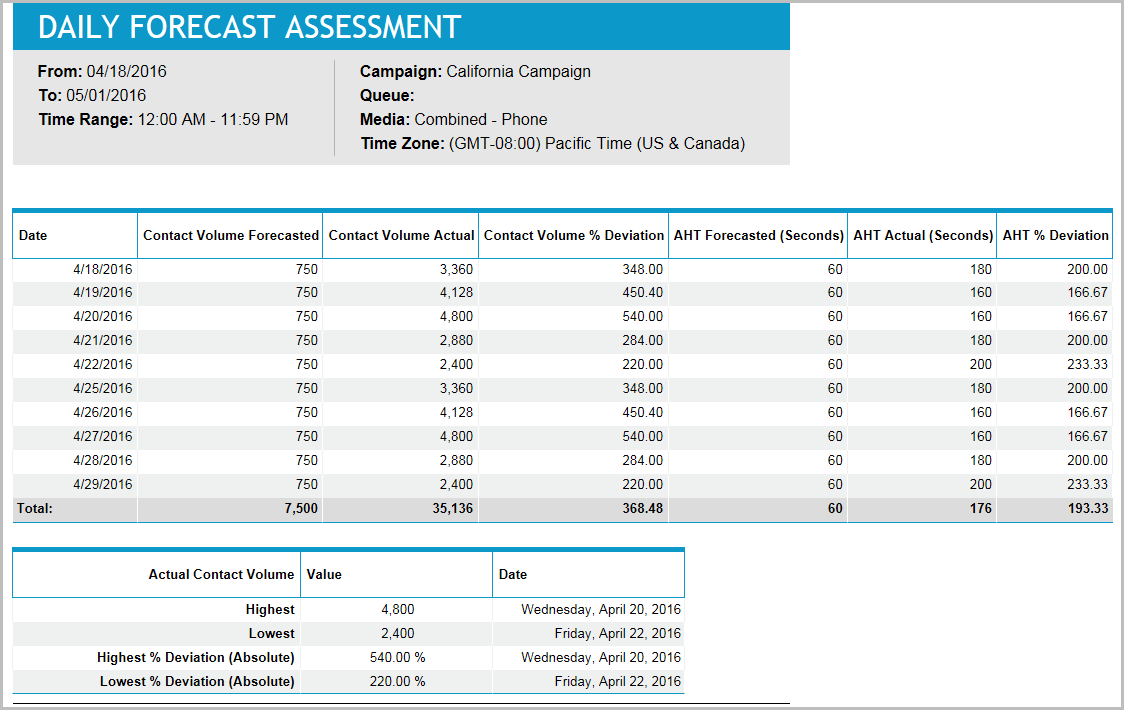1124x710 pixels.
Task: Click the AHT Forecasted (Seconds) header
Action: pyautogui.click(x=757, y=234)
